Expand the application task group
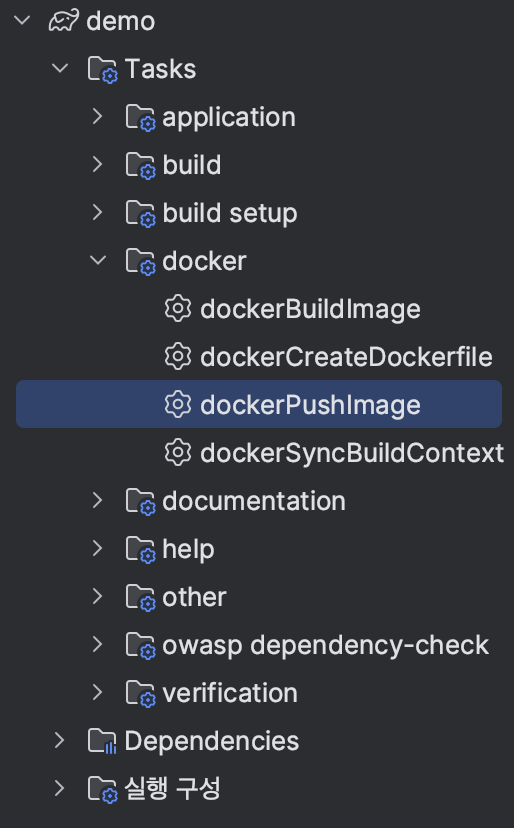Viewport: 514px width, 828px height. click(98, 116)
